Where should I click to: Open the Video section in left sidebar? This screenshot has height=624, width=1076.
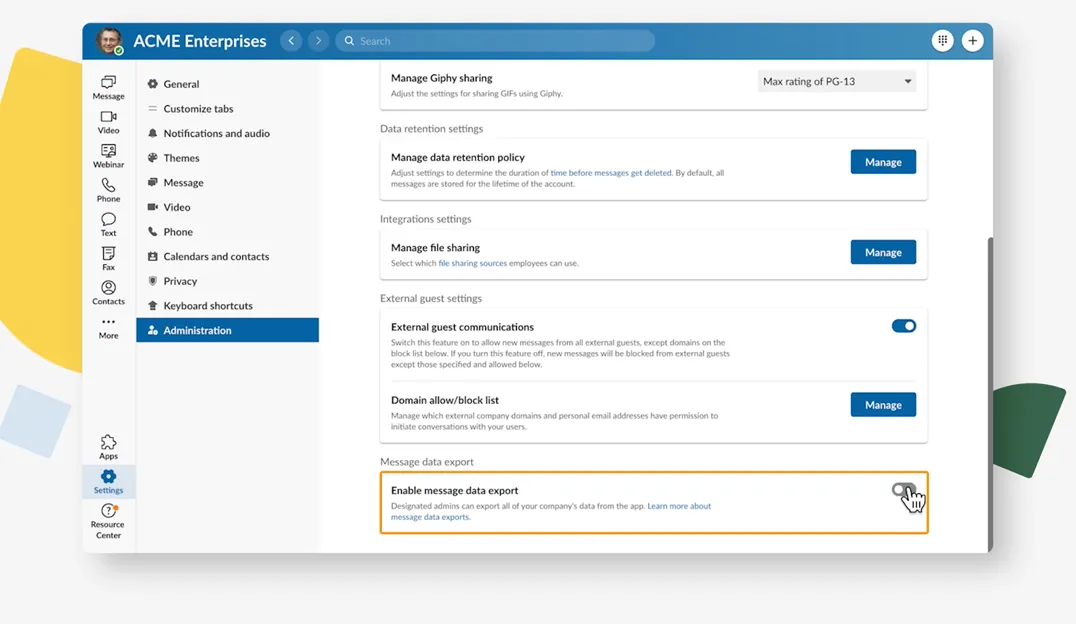pos(108,121)
